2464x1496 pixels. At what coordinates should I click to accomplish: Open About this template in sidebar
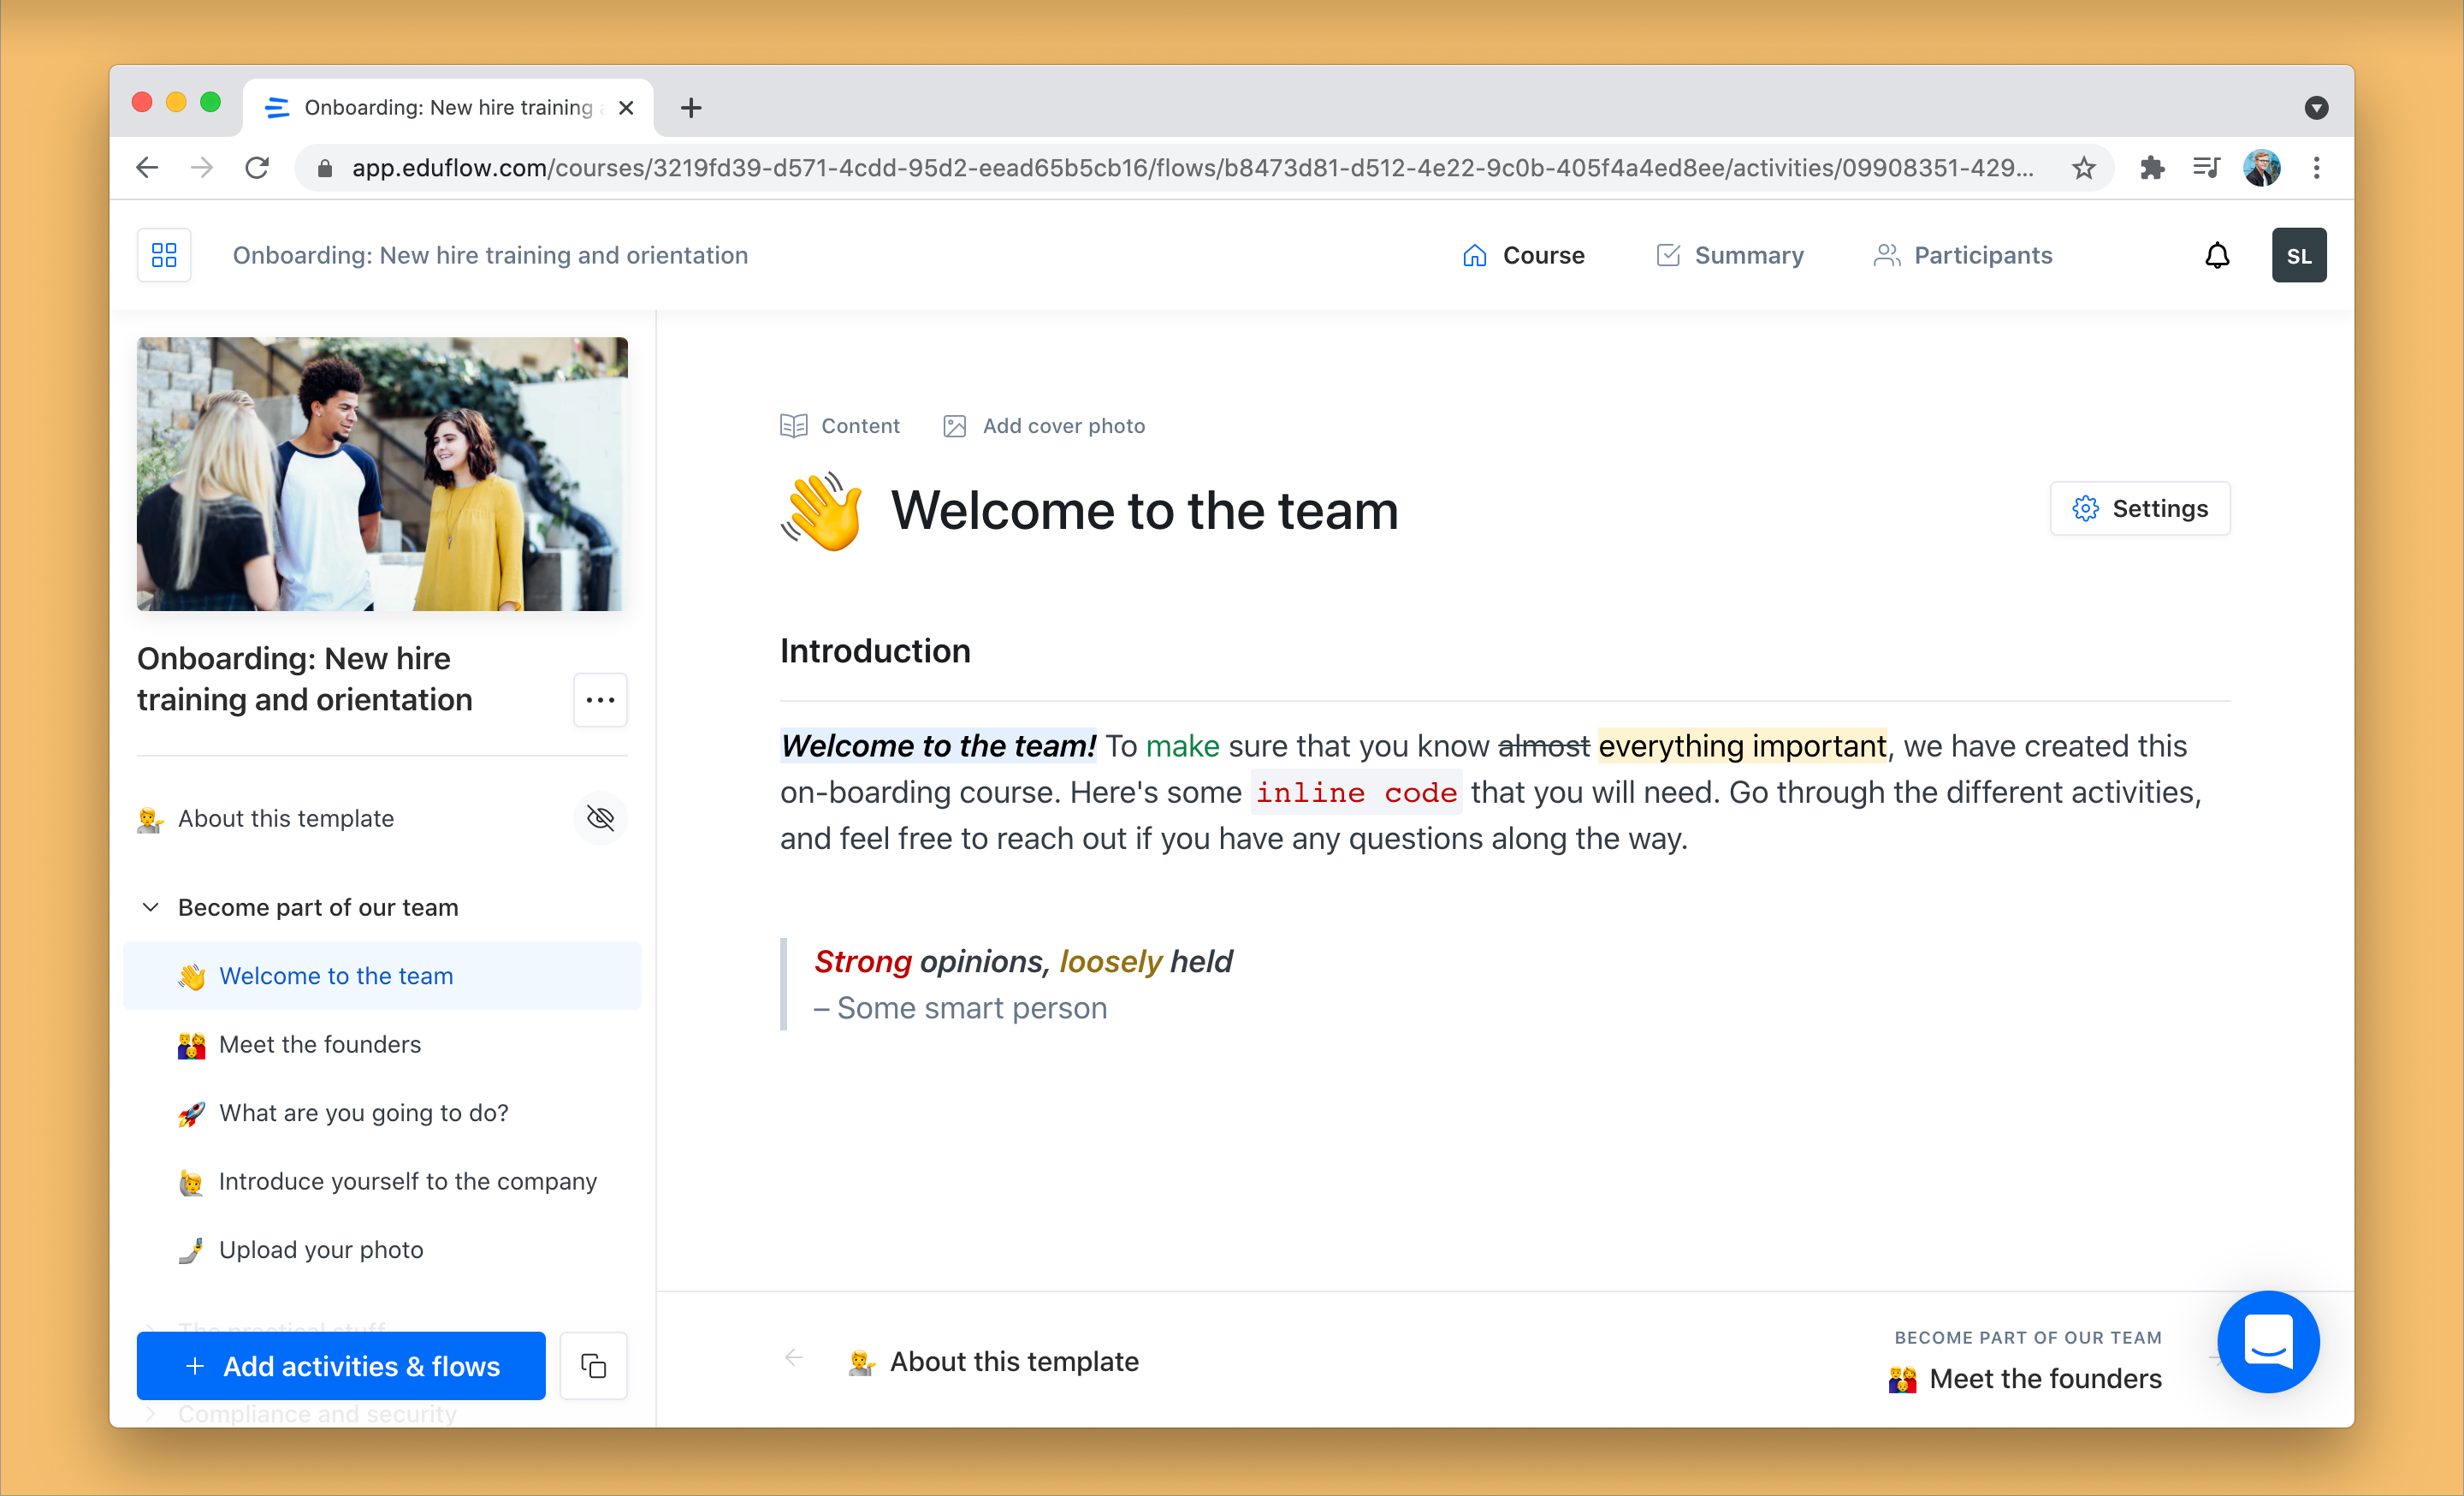click(286, 819)
